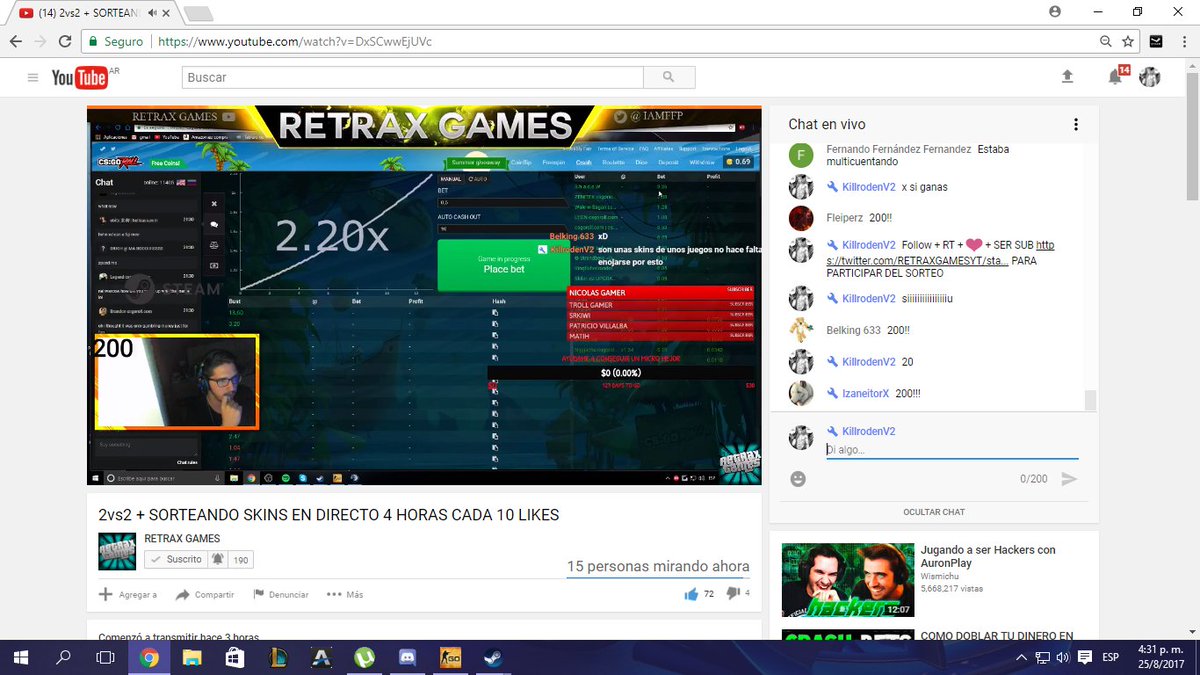
Task: Reload the page in Chrome
Action: (65, 42)
